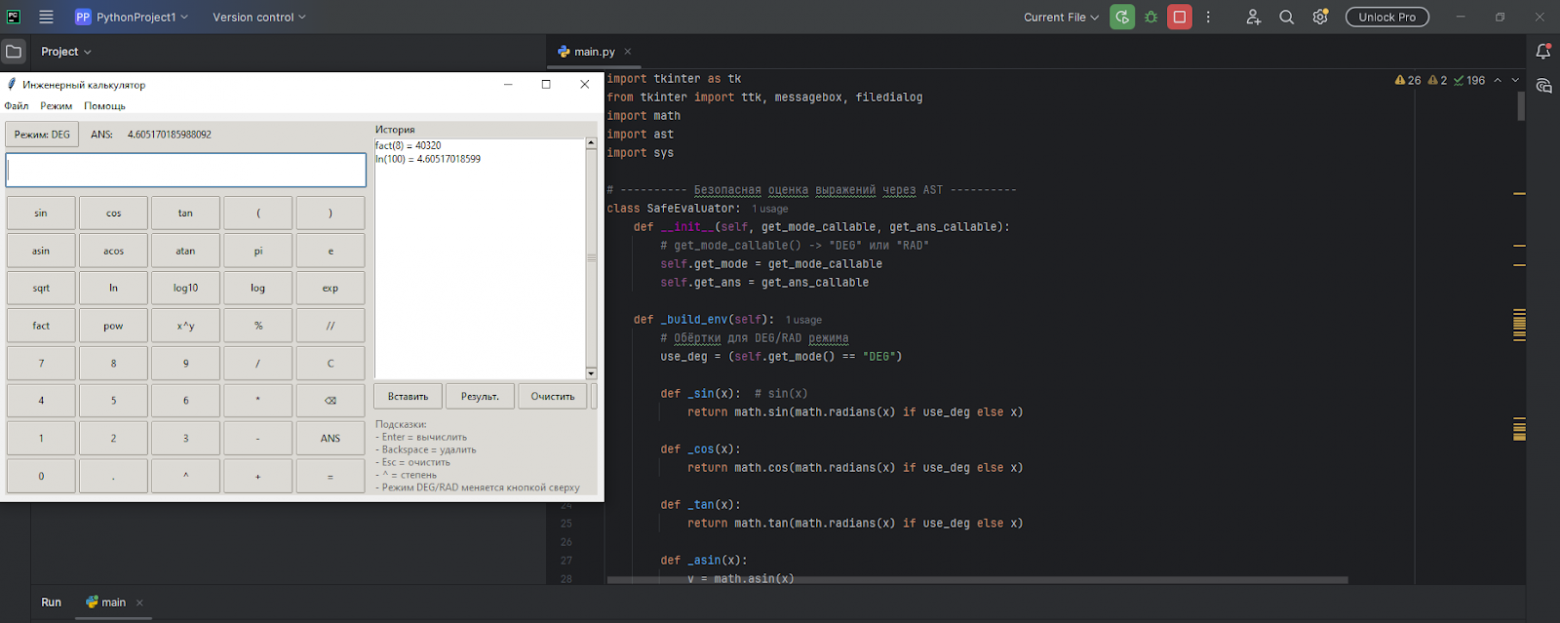Open the Notifications bell icon
Viewport: 1560px width, 623px height.
pos(1543,52)
